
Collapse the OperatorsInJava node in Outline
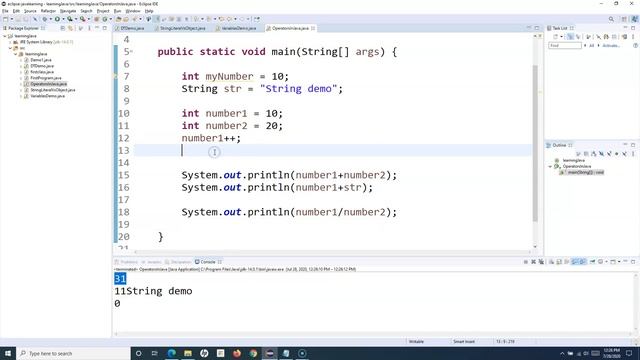click(550, 167)
